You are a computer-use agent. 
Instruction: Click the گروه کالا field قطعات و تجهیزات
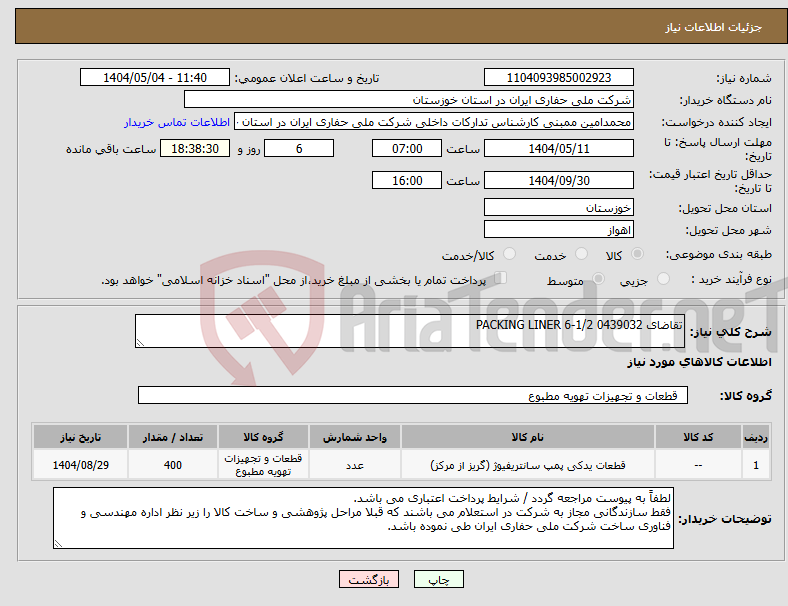[413, 395]
